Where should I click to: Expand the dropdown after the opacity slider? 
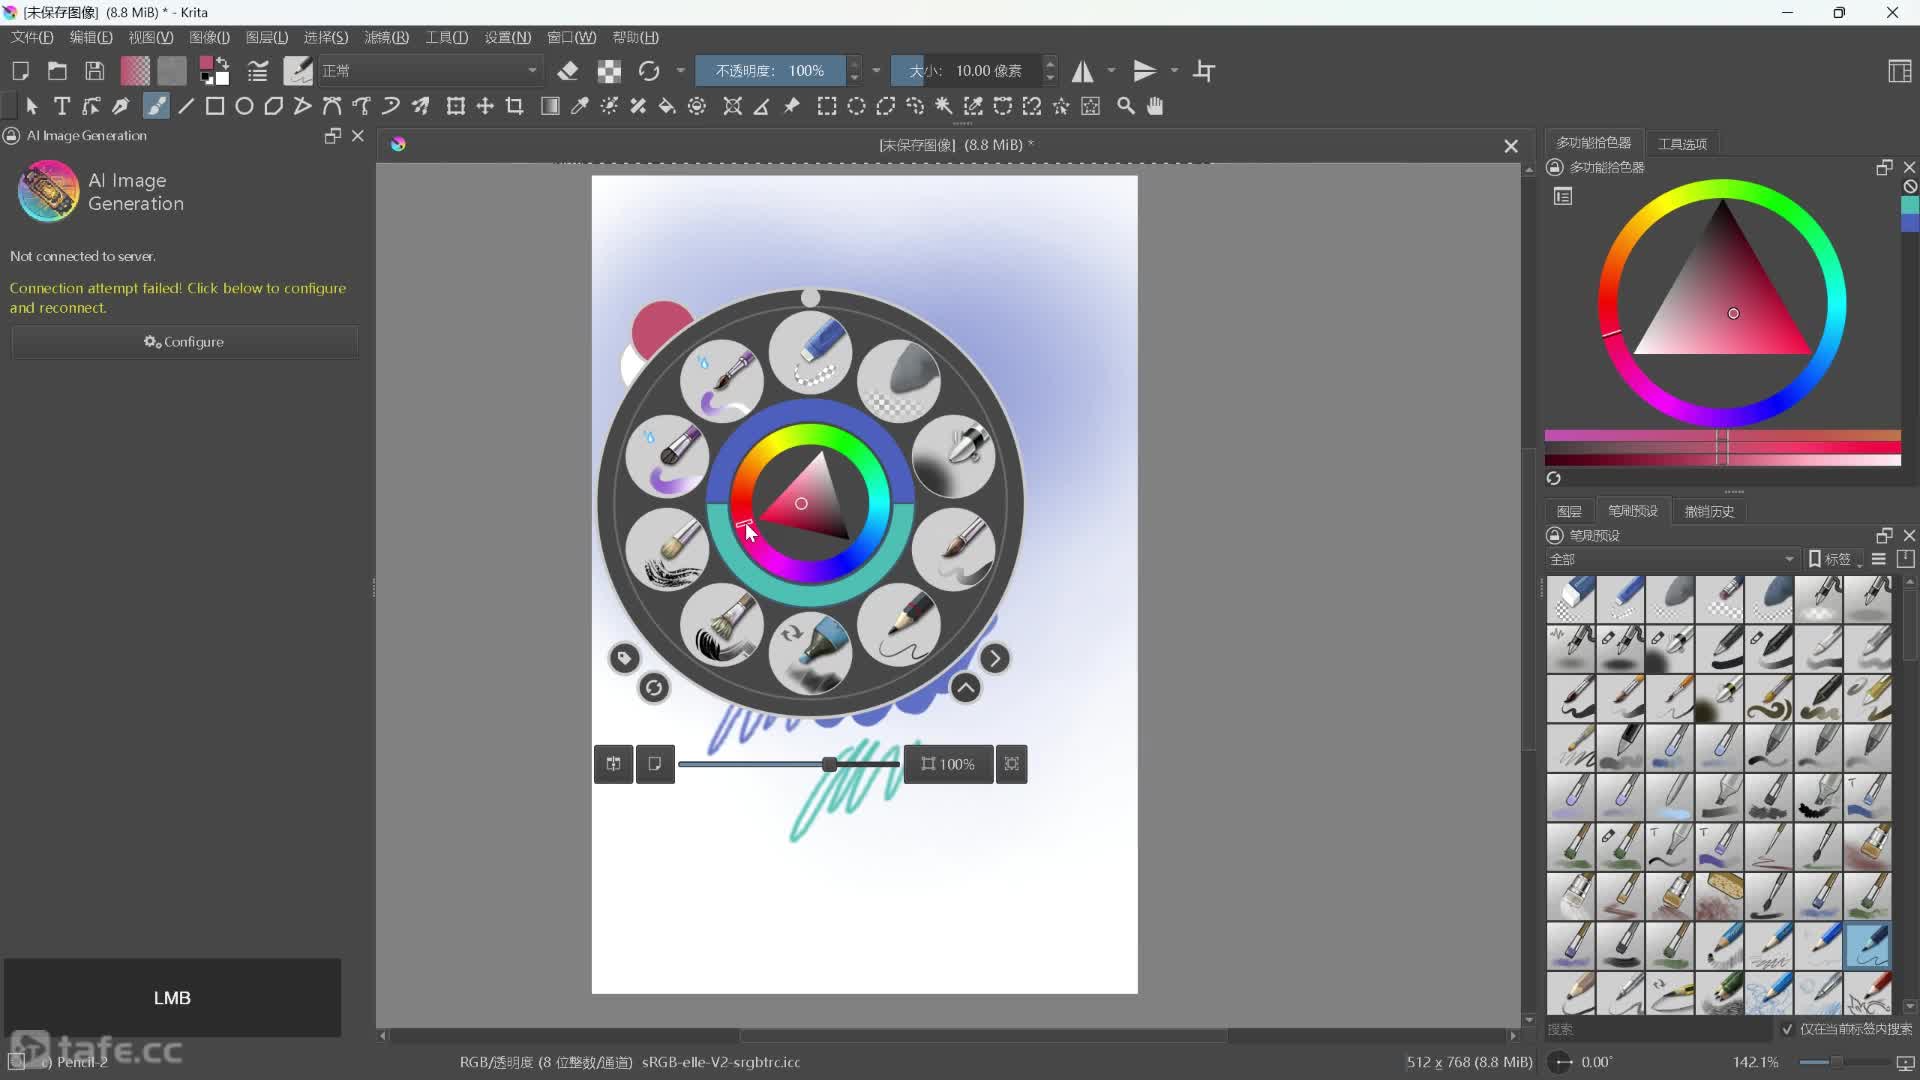(x=876, y=71)
